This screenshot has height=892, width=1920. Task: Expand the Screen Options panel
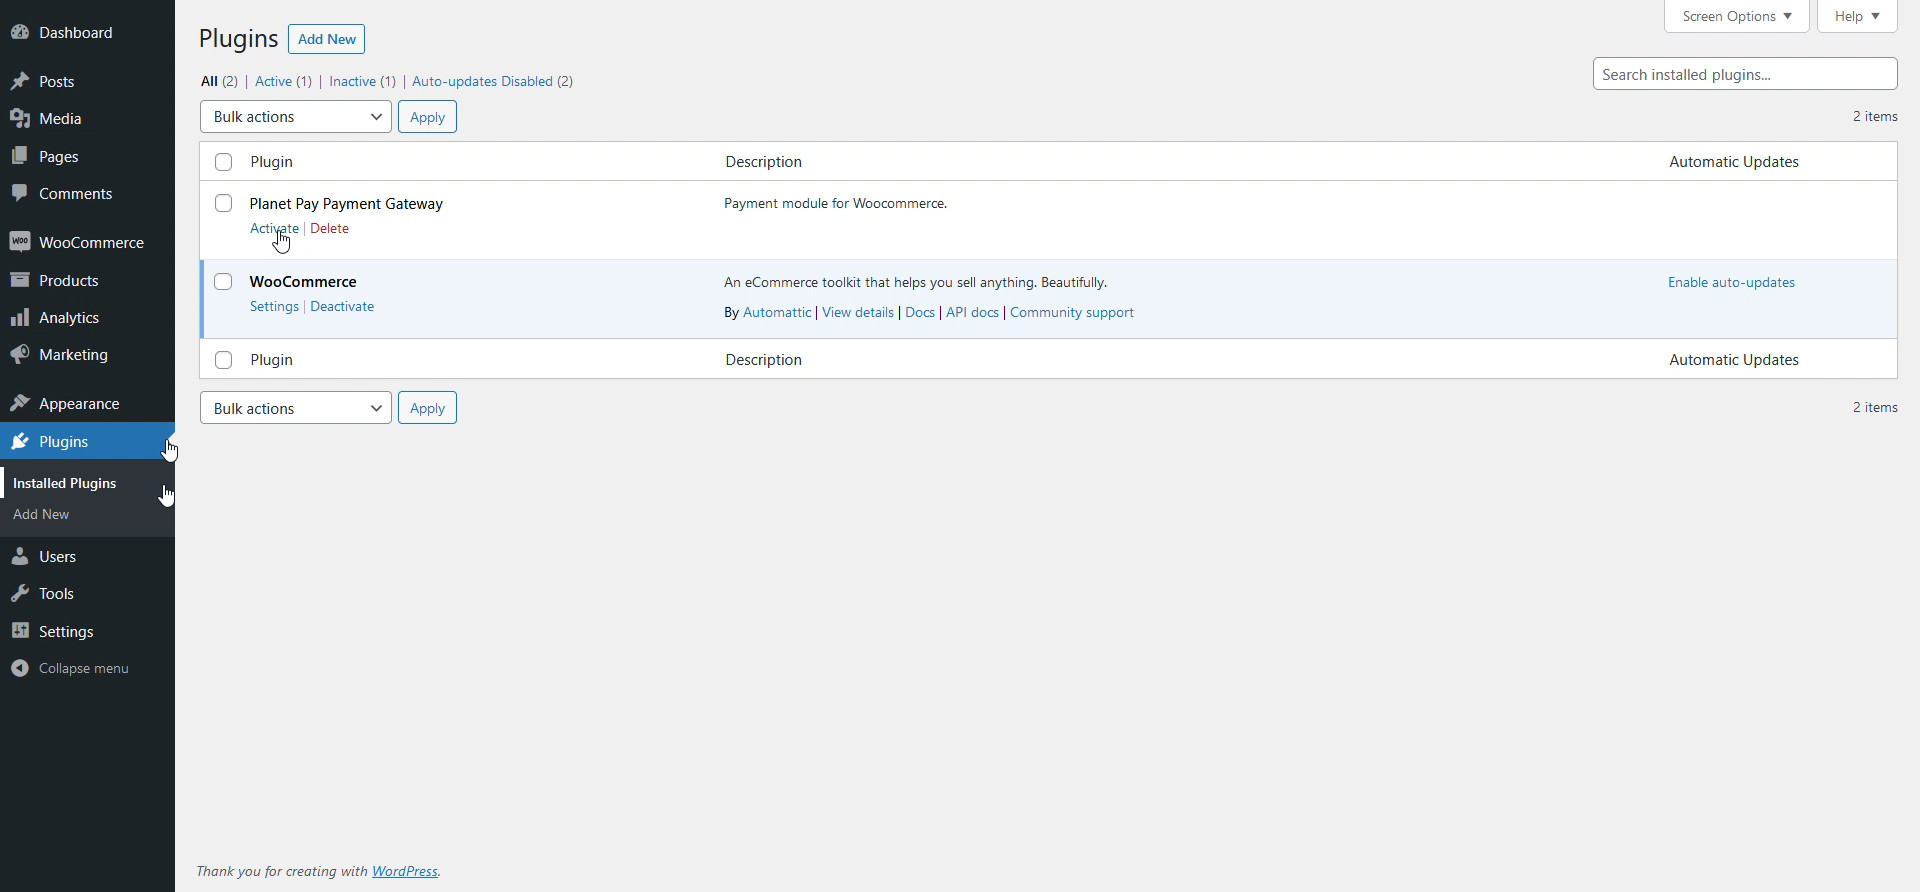coord(1736,16)
